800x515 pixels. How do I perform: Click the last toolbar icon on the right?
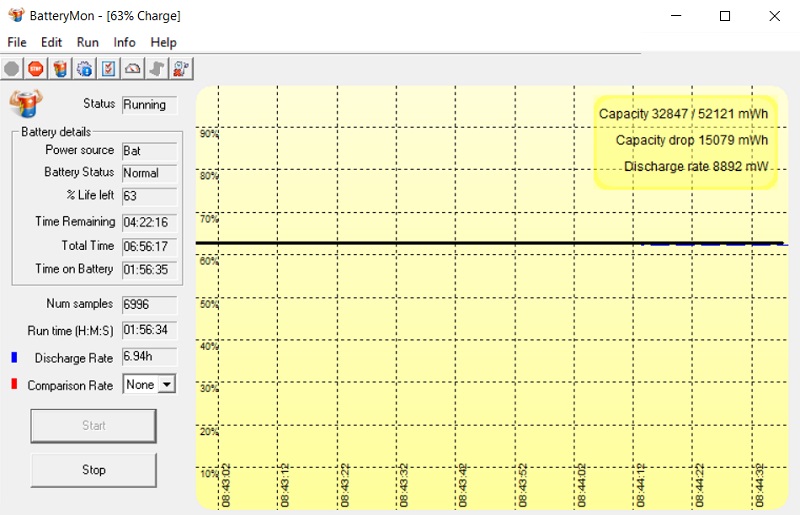click(181, 69)
